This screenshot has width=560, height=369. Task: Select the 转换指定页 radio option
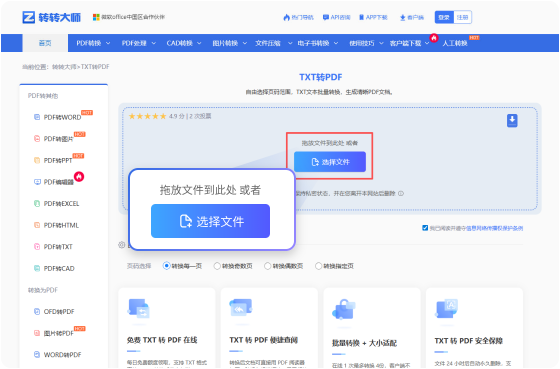[318, 266]
